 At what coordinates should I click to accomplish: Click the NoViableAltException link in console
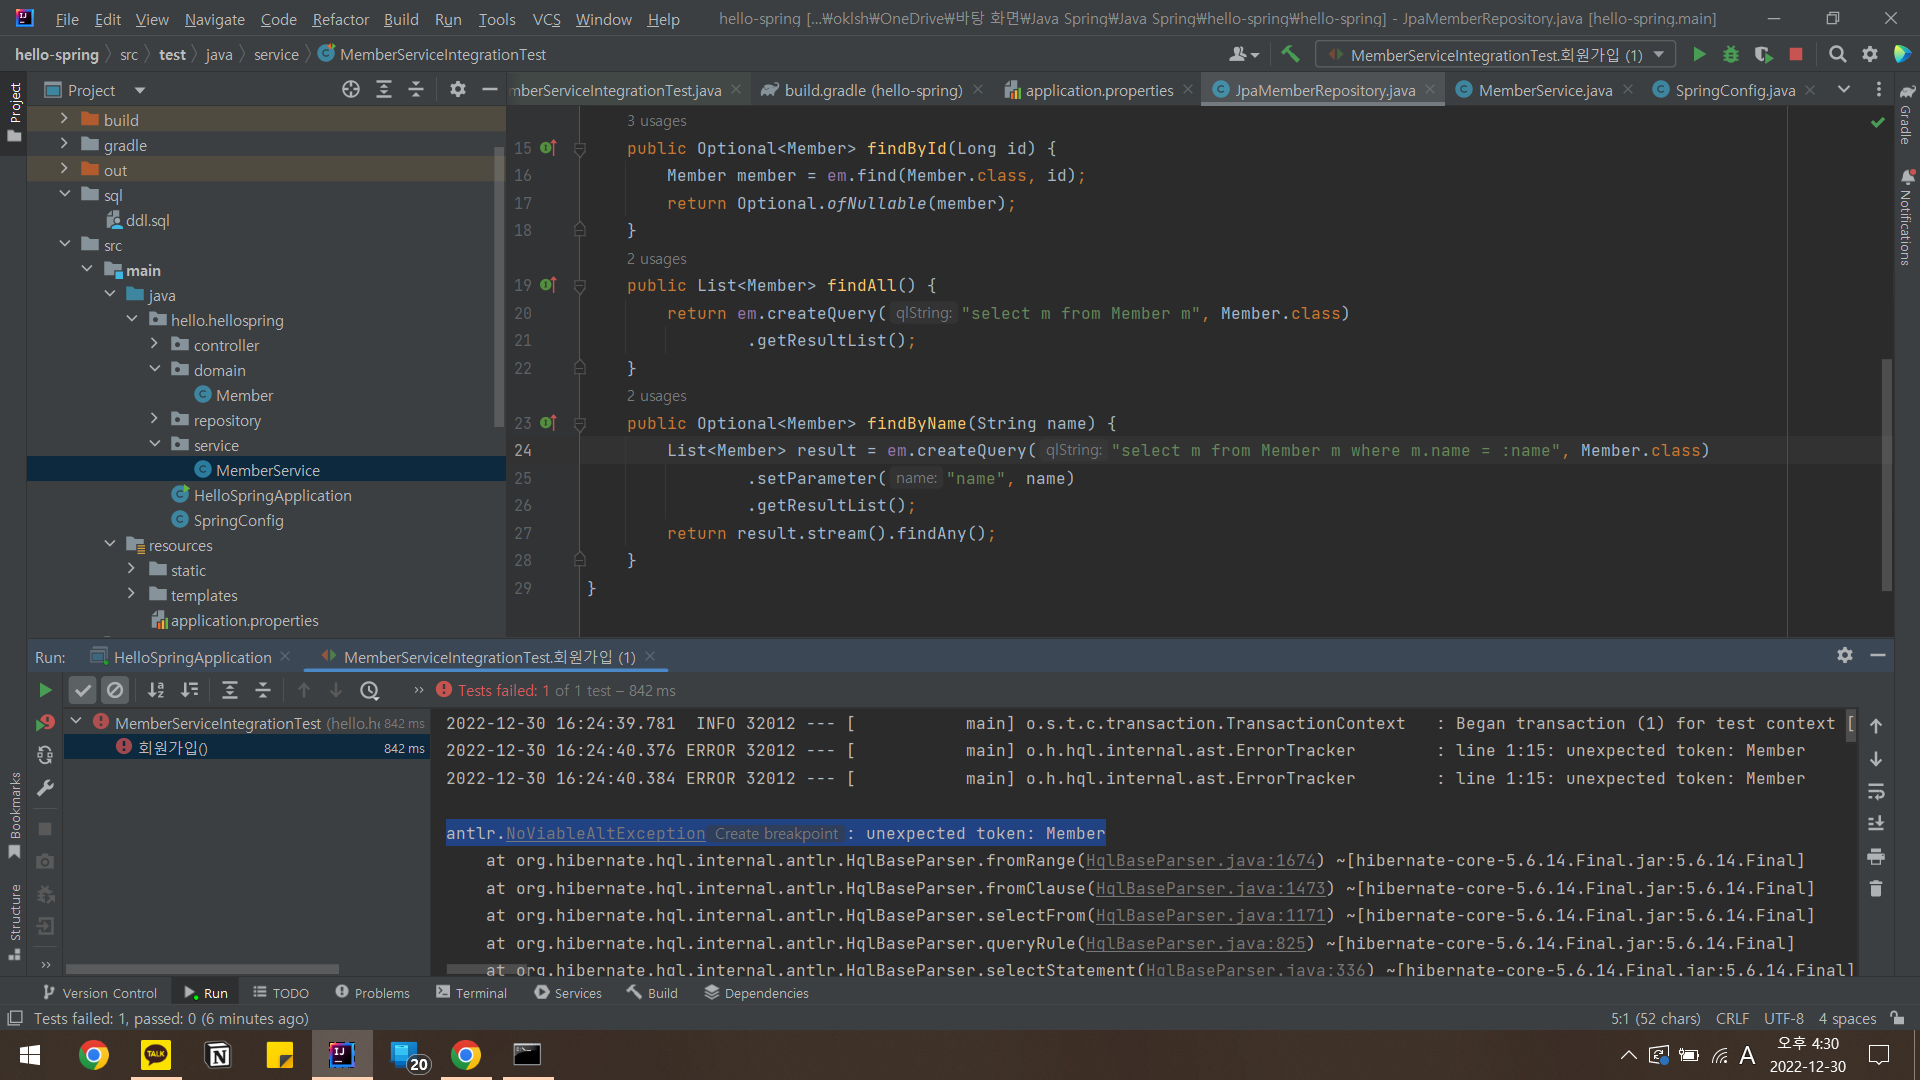point(605,833)
